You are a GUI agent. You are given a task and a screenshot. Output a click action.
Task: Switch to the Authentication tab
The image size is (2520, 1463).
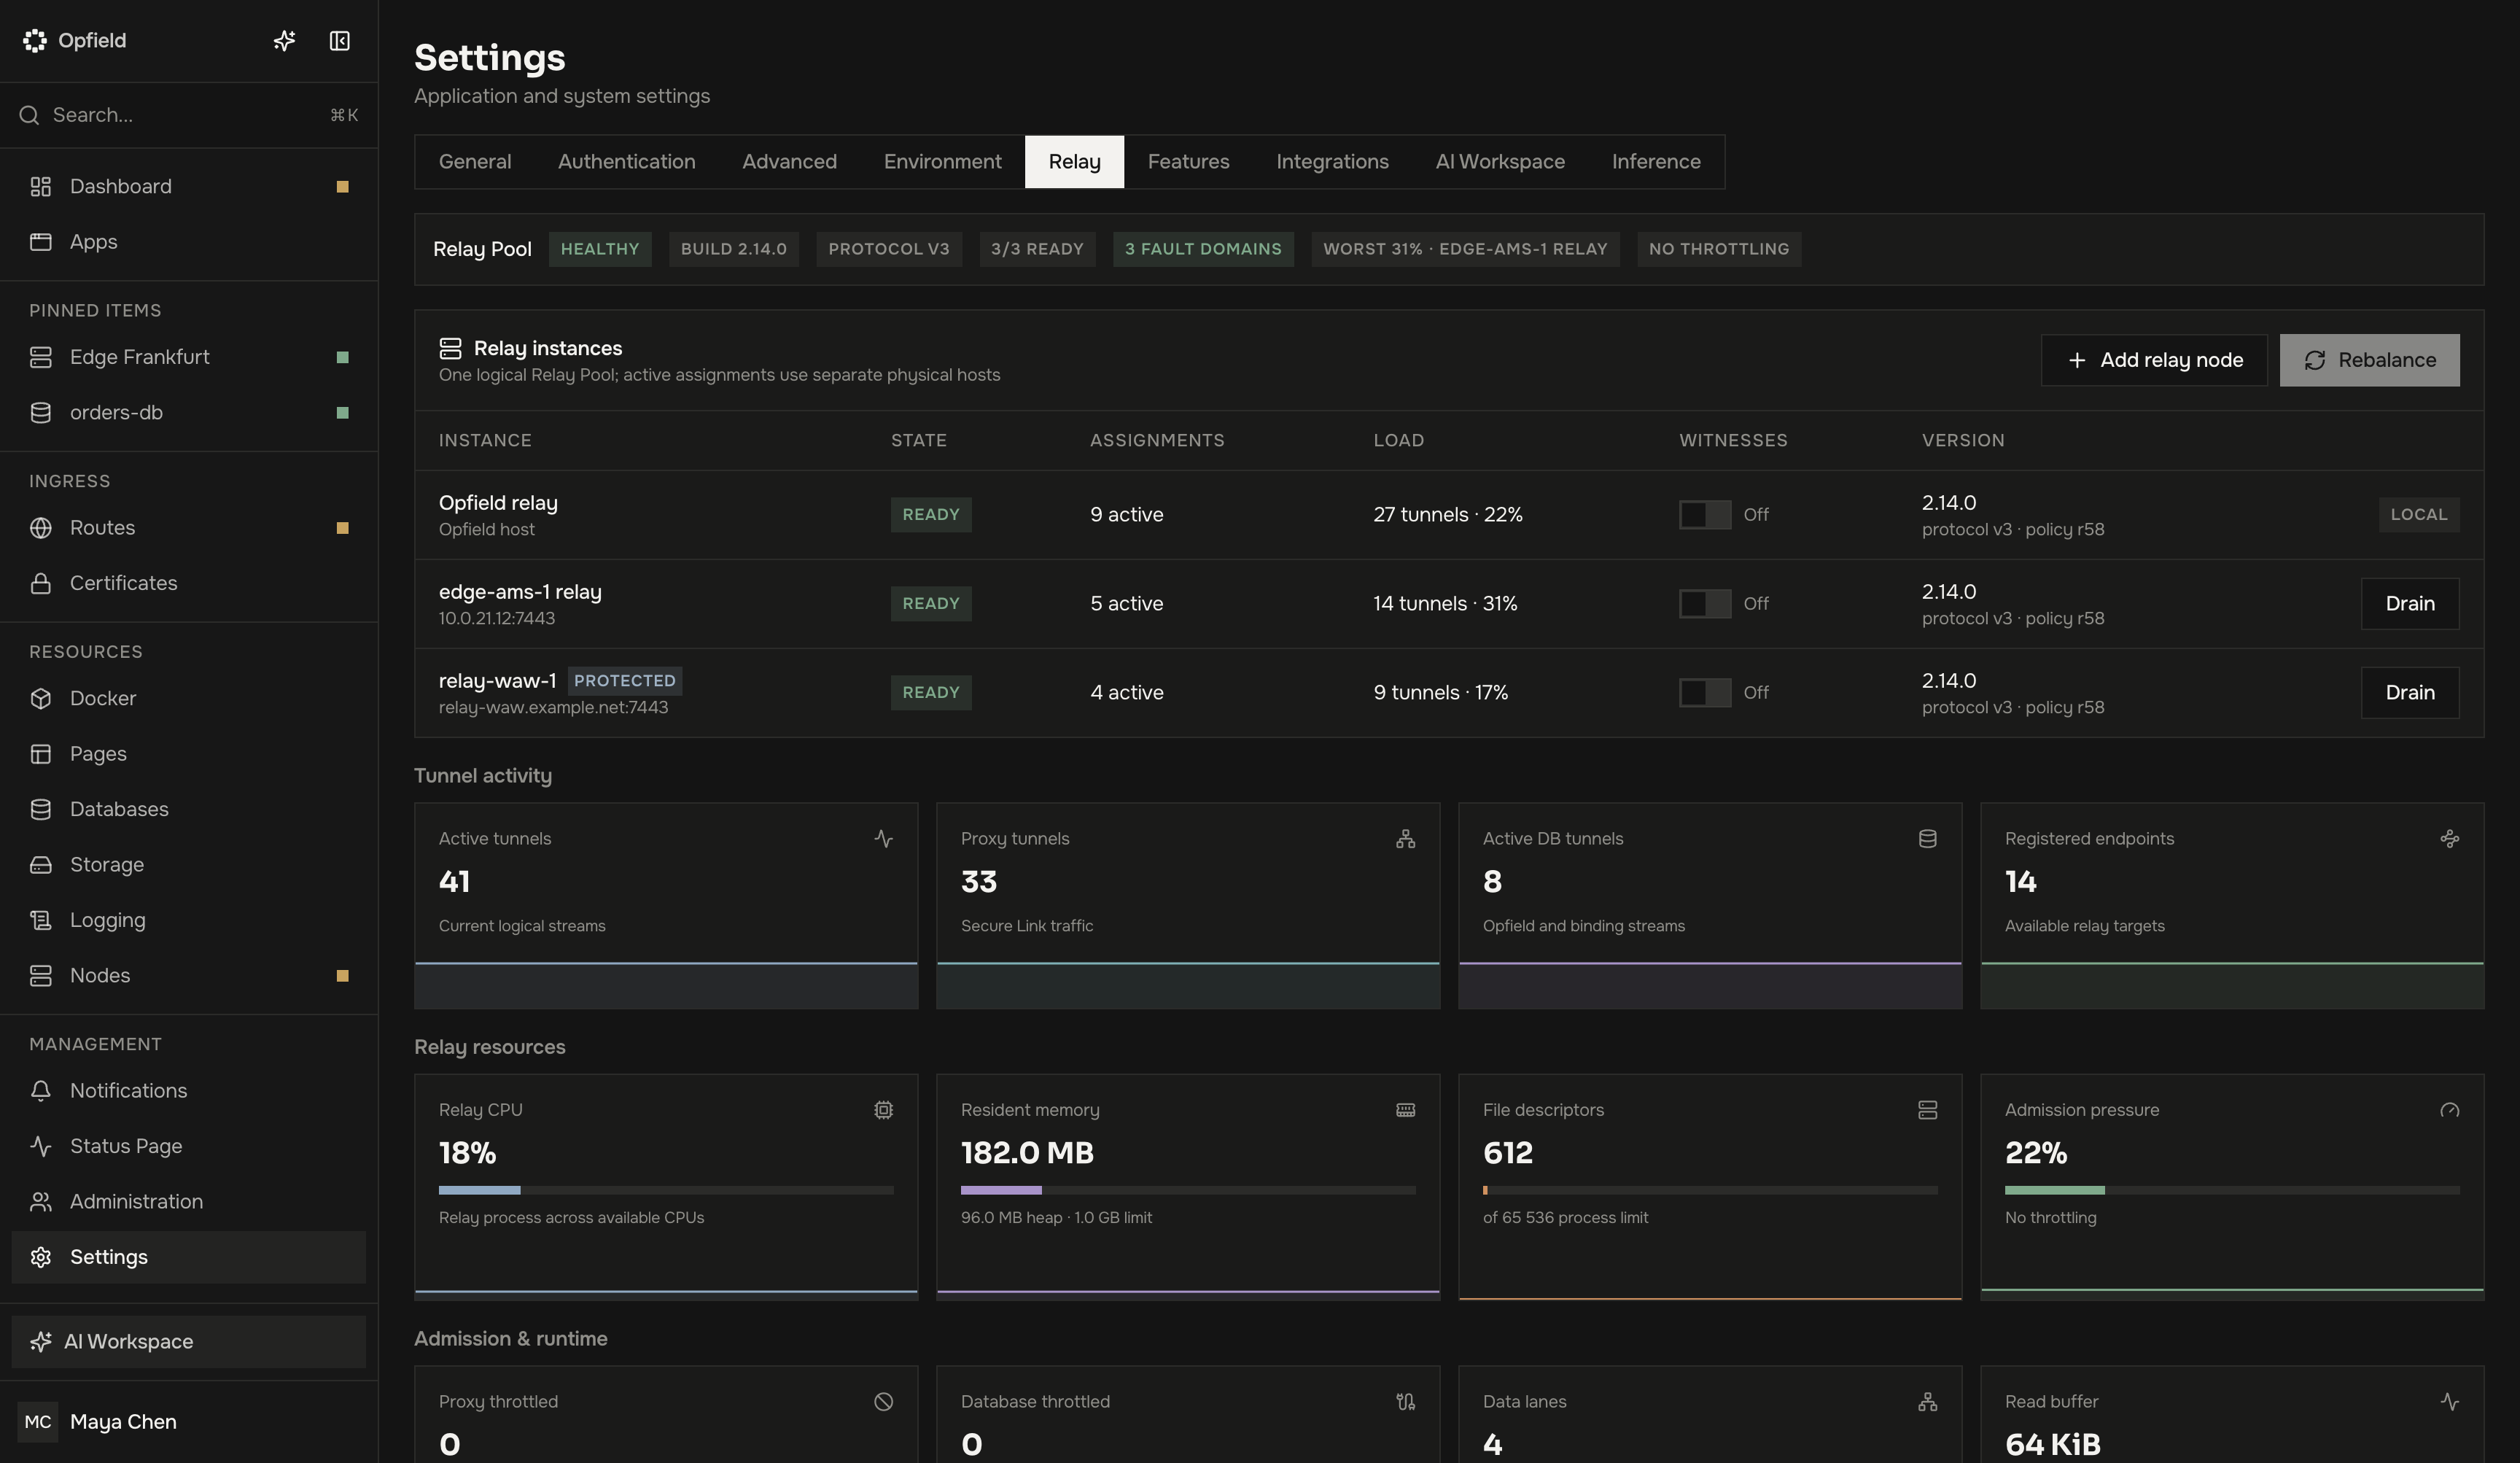[627, 162]
